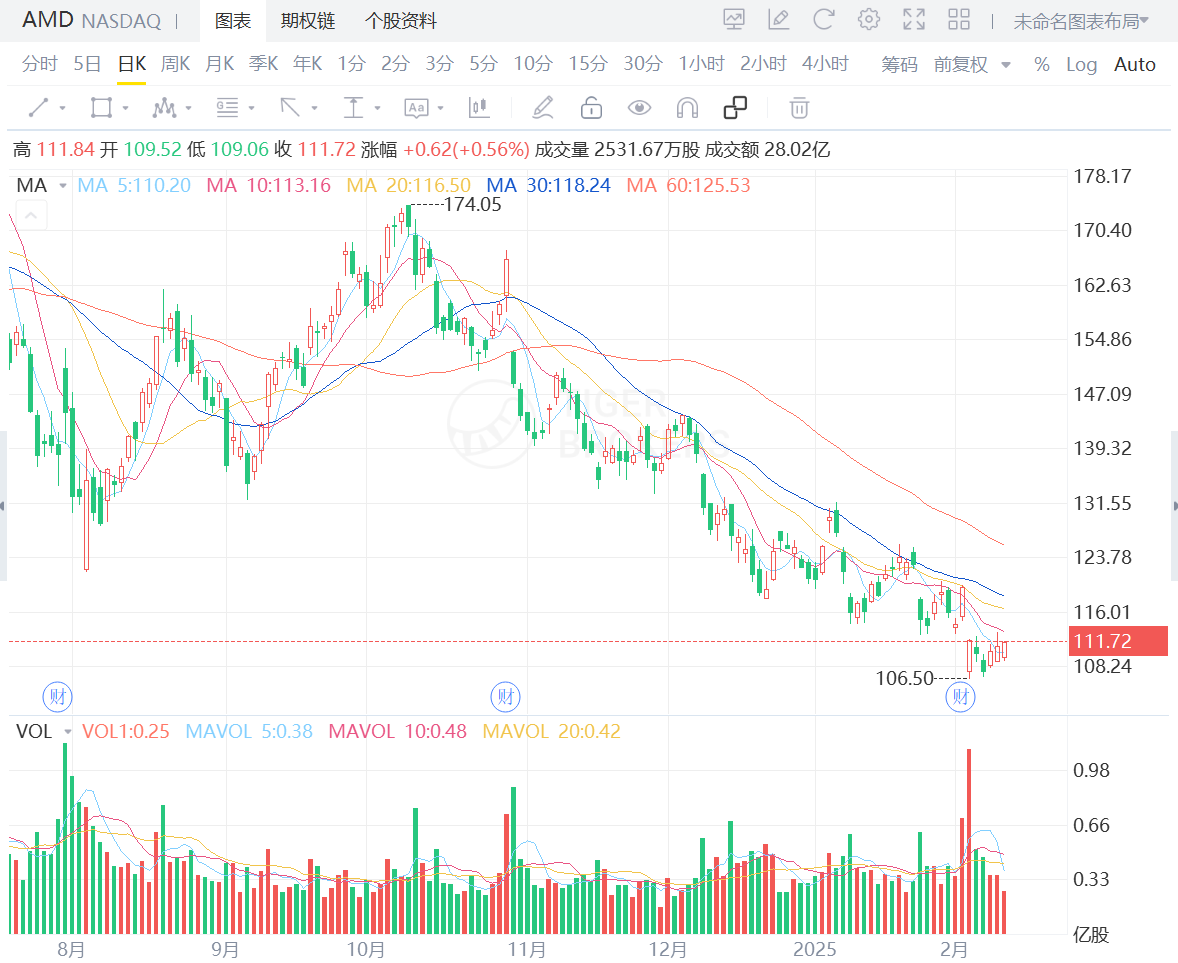
Task: Toggle percent scale mode
Action: pyautogui.click(x=1041, y=65)
